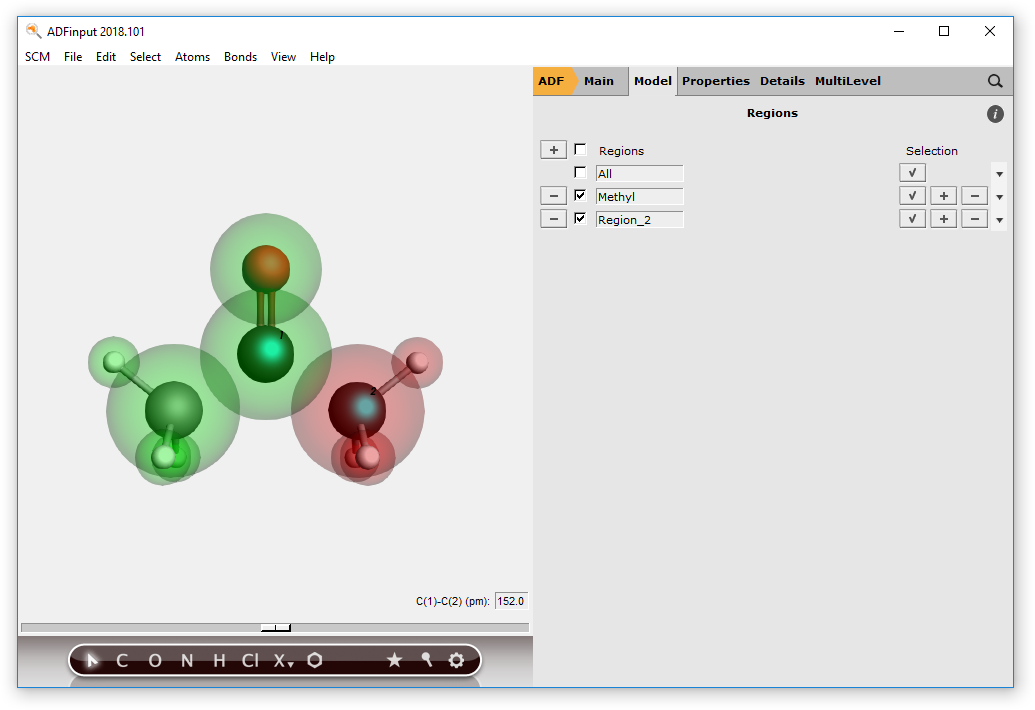This screenshot has height=710, width=1035.
Task: Uncheck the Region_2 checkbox
Action: tap(580, 218)
